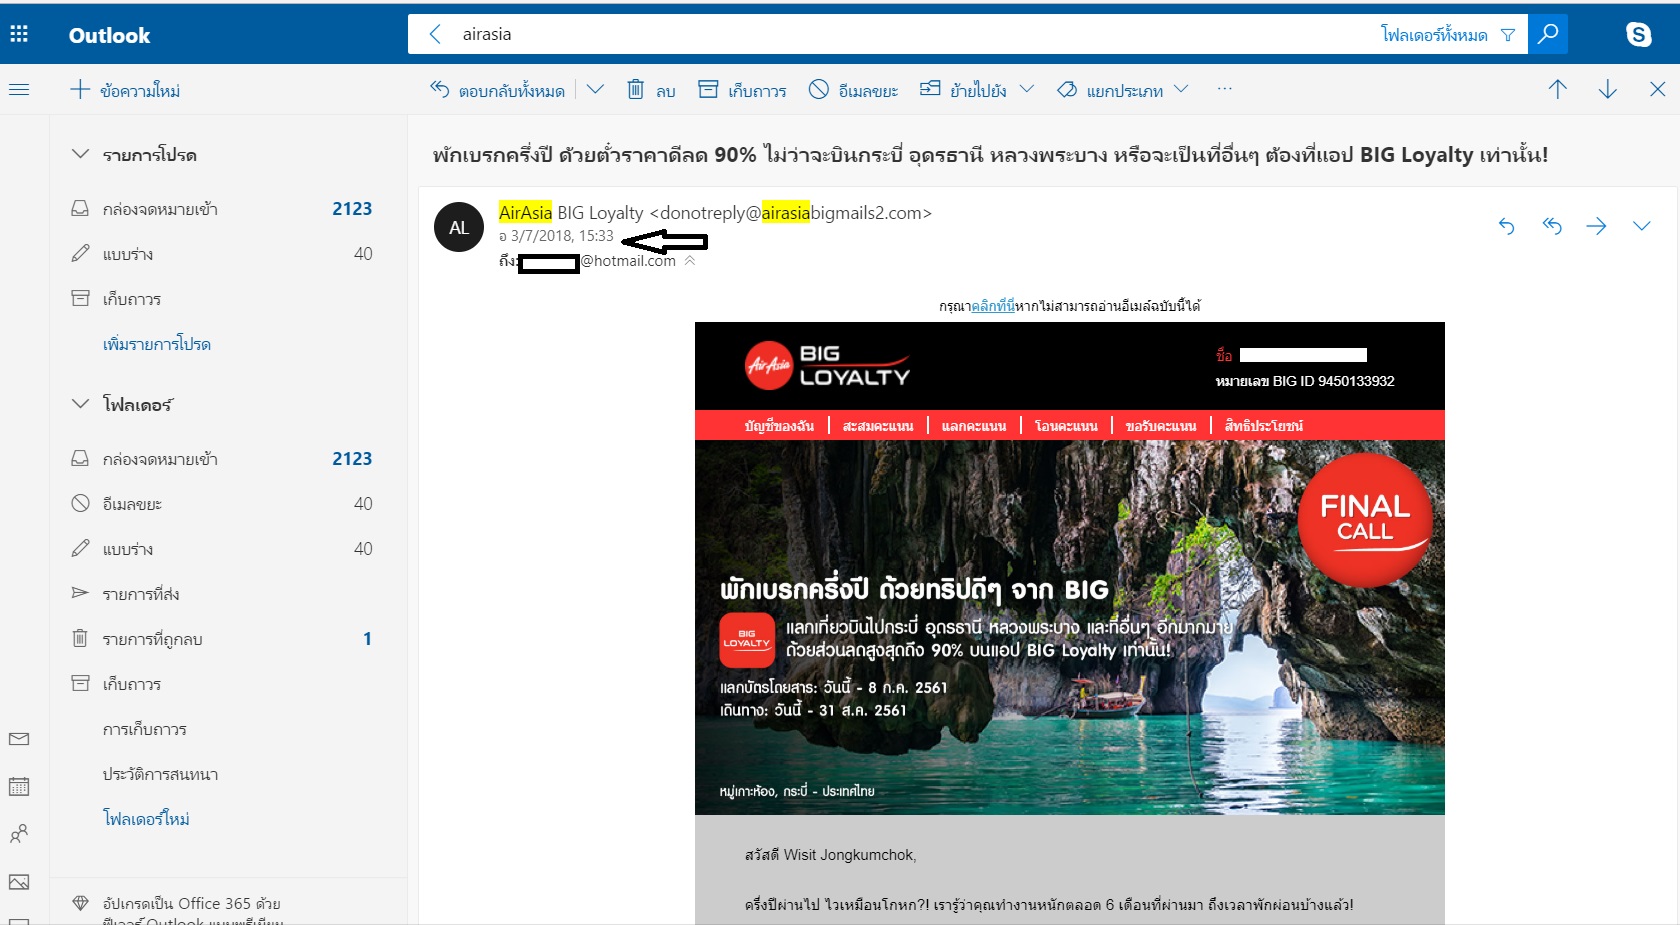
Task: Click the Outlook brand title
Action: click(x=109, y=35)
